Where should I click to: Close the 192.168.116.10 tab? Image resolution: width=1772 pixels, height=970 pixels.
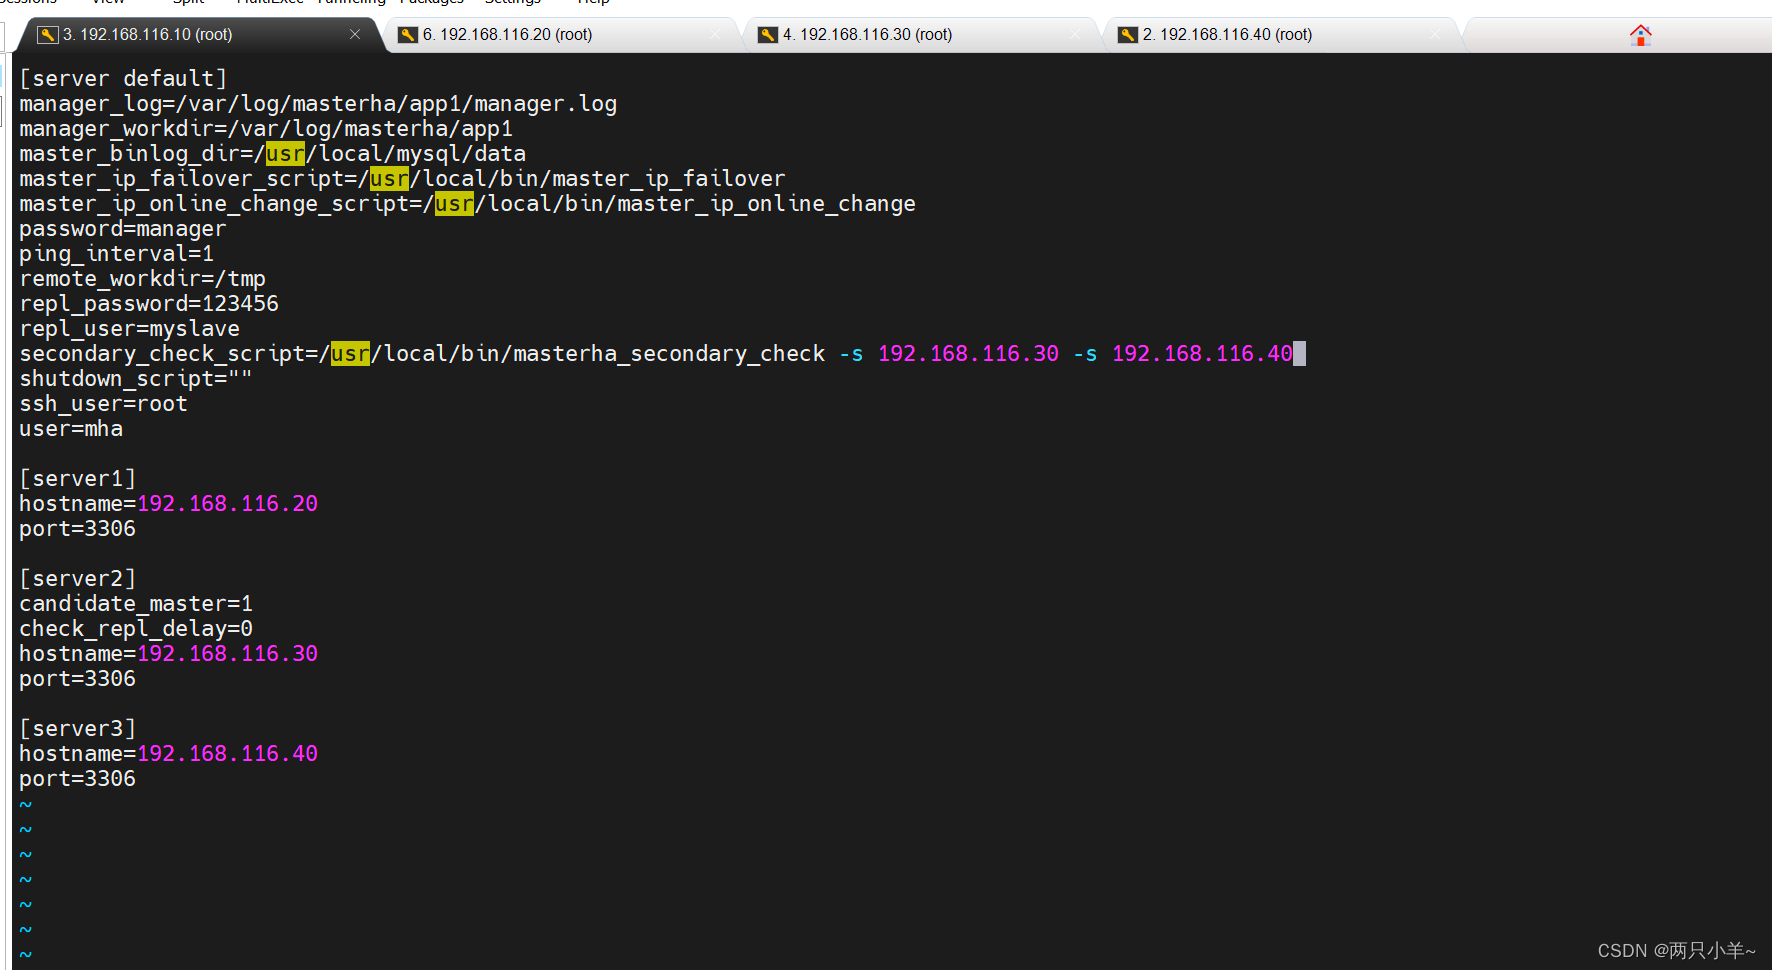click(355, 34)
